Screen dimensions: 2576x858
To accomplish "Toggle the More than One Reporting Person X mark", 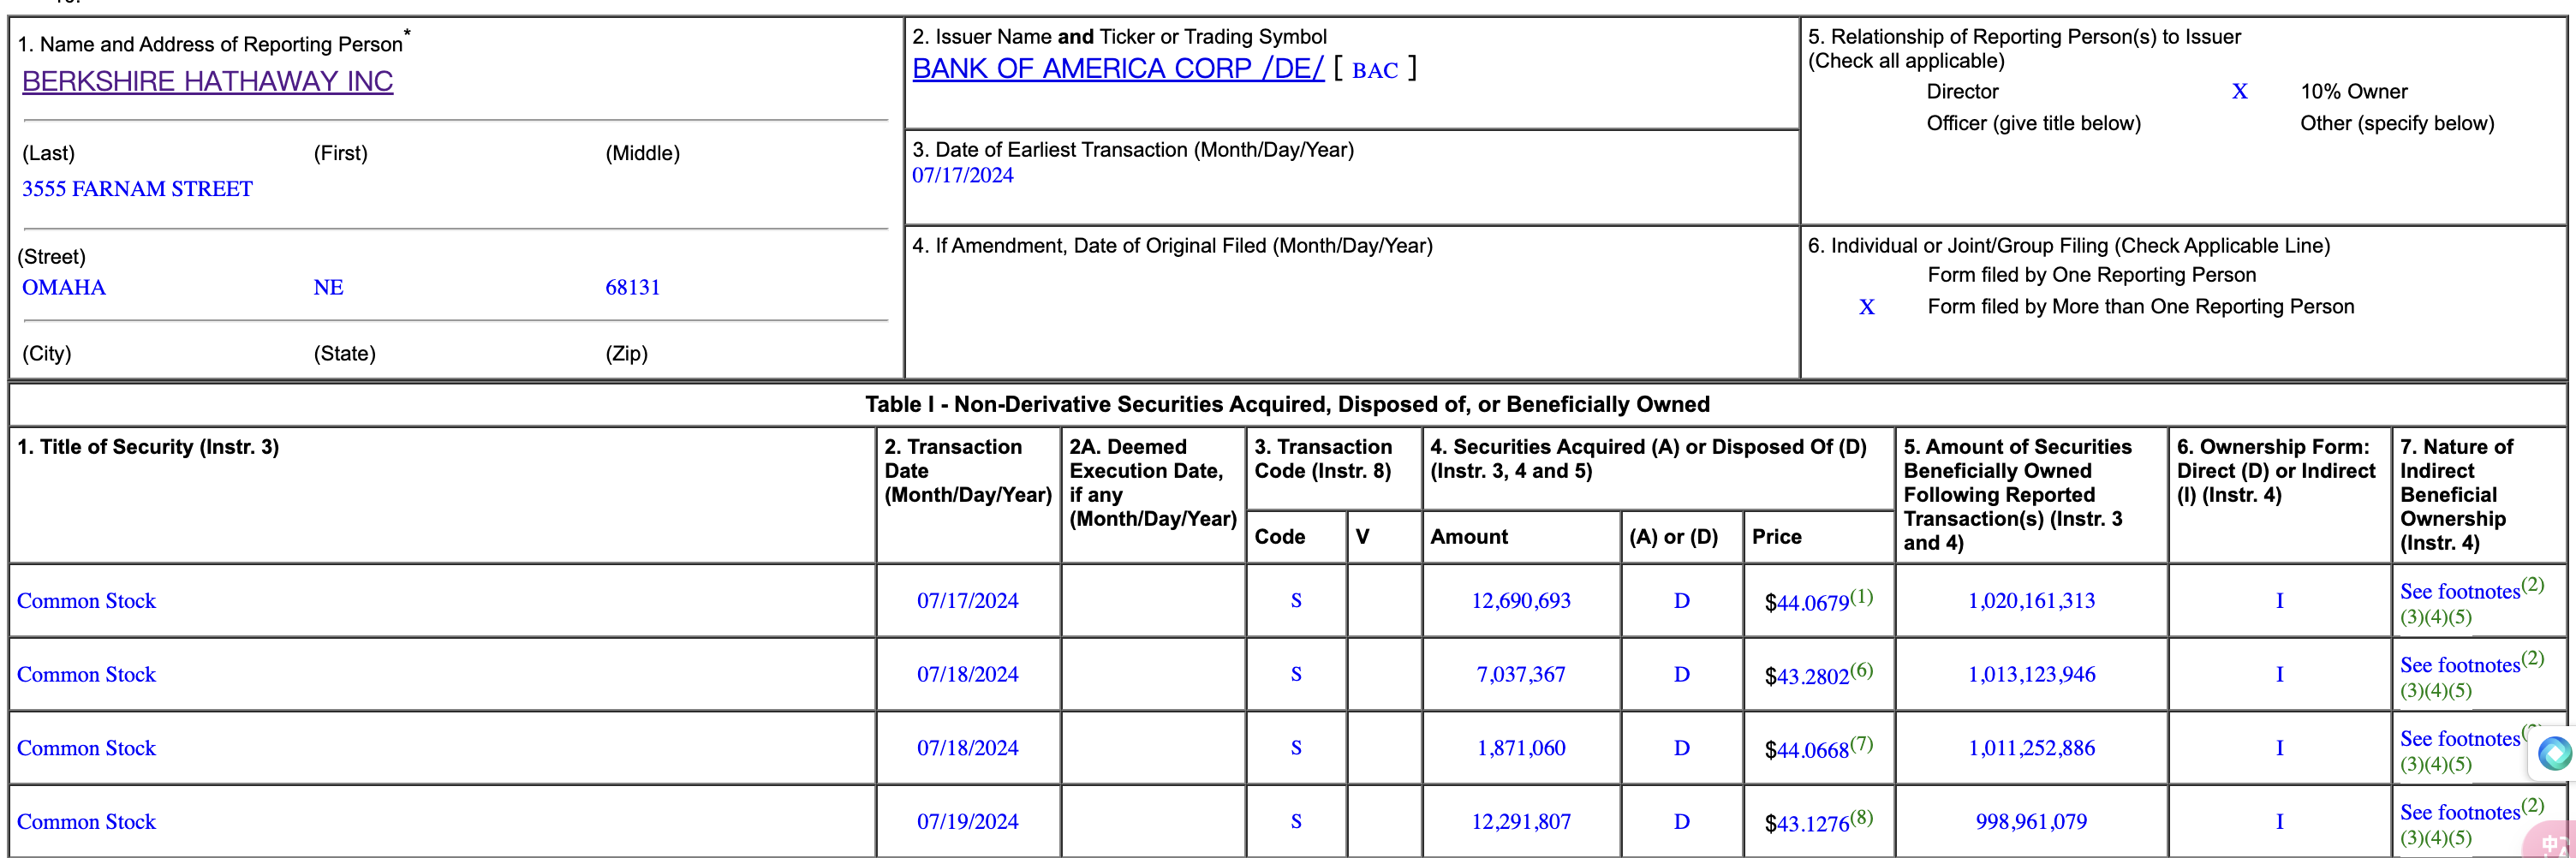I will click(x=1866, y=307).
